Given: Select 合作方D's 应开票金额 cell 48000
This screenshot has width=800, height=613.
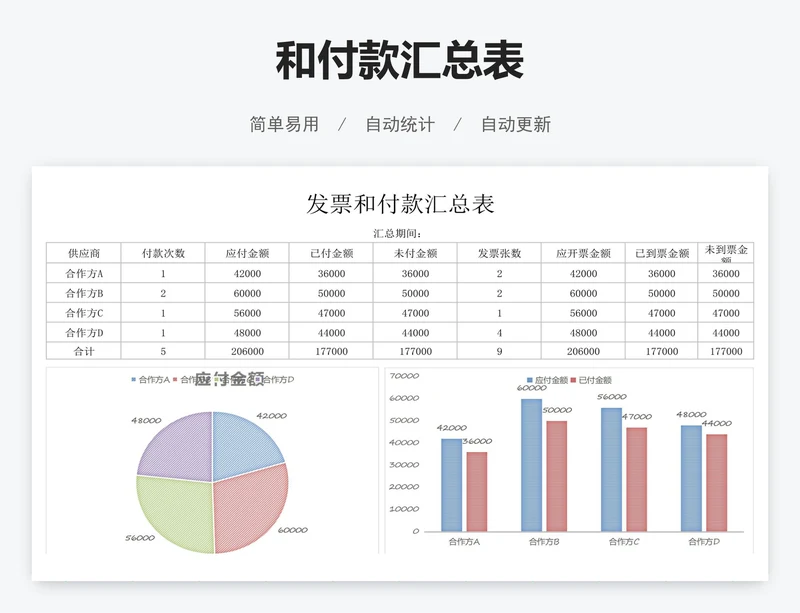Looking at the screenshot, I should (583, 333).
